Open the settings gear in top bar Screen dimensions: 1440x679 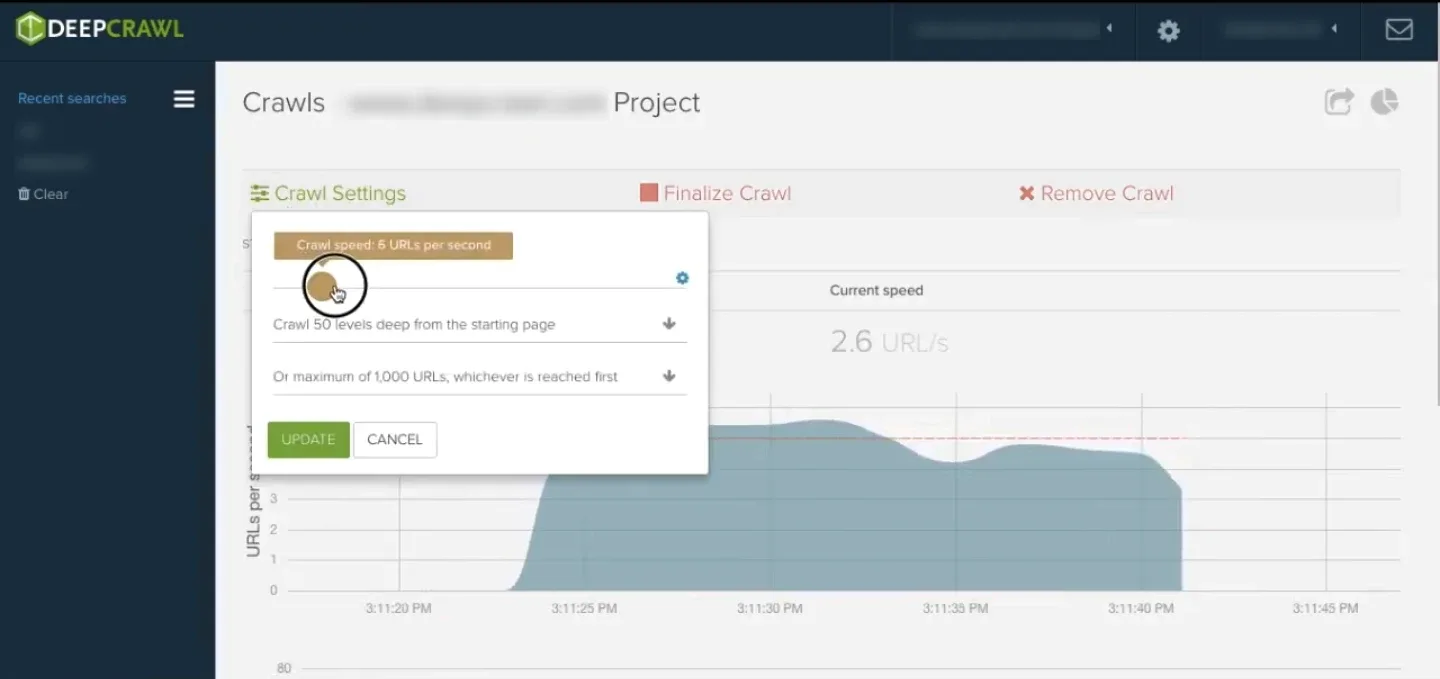pyautogui.click(x=1168, y=31)
